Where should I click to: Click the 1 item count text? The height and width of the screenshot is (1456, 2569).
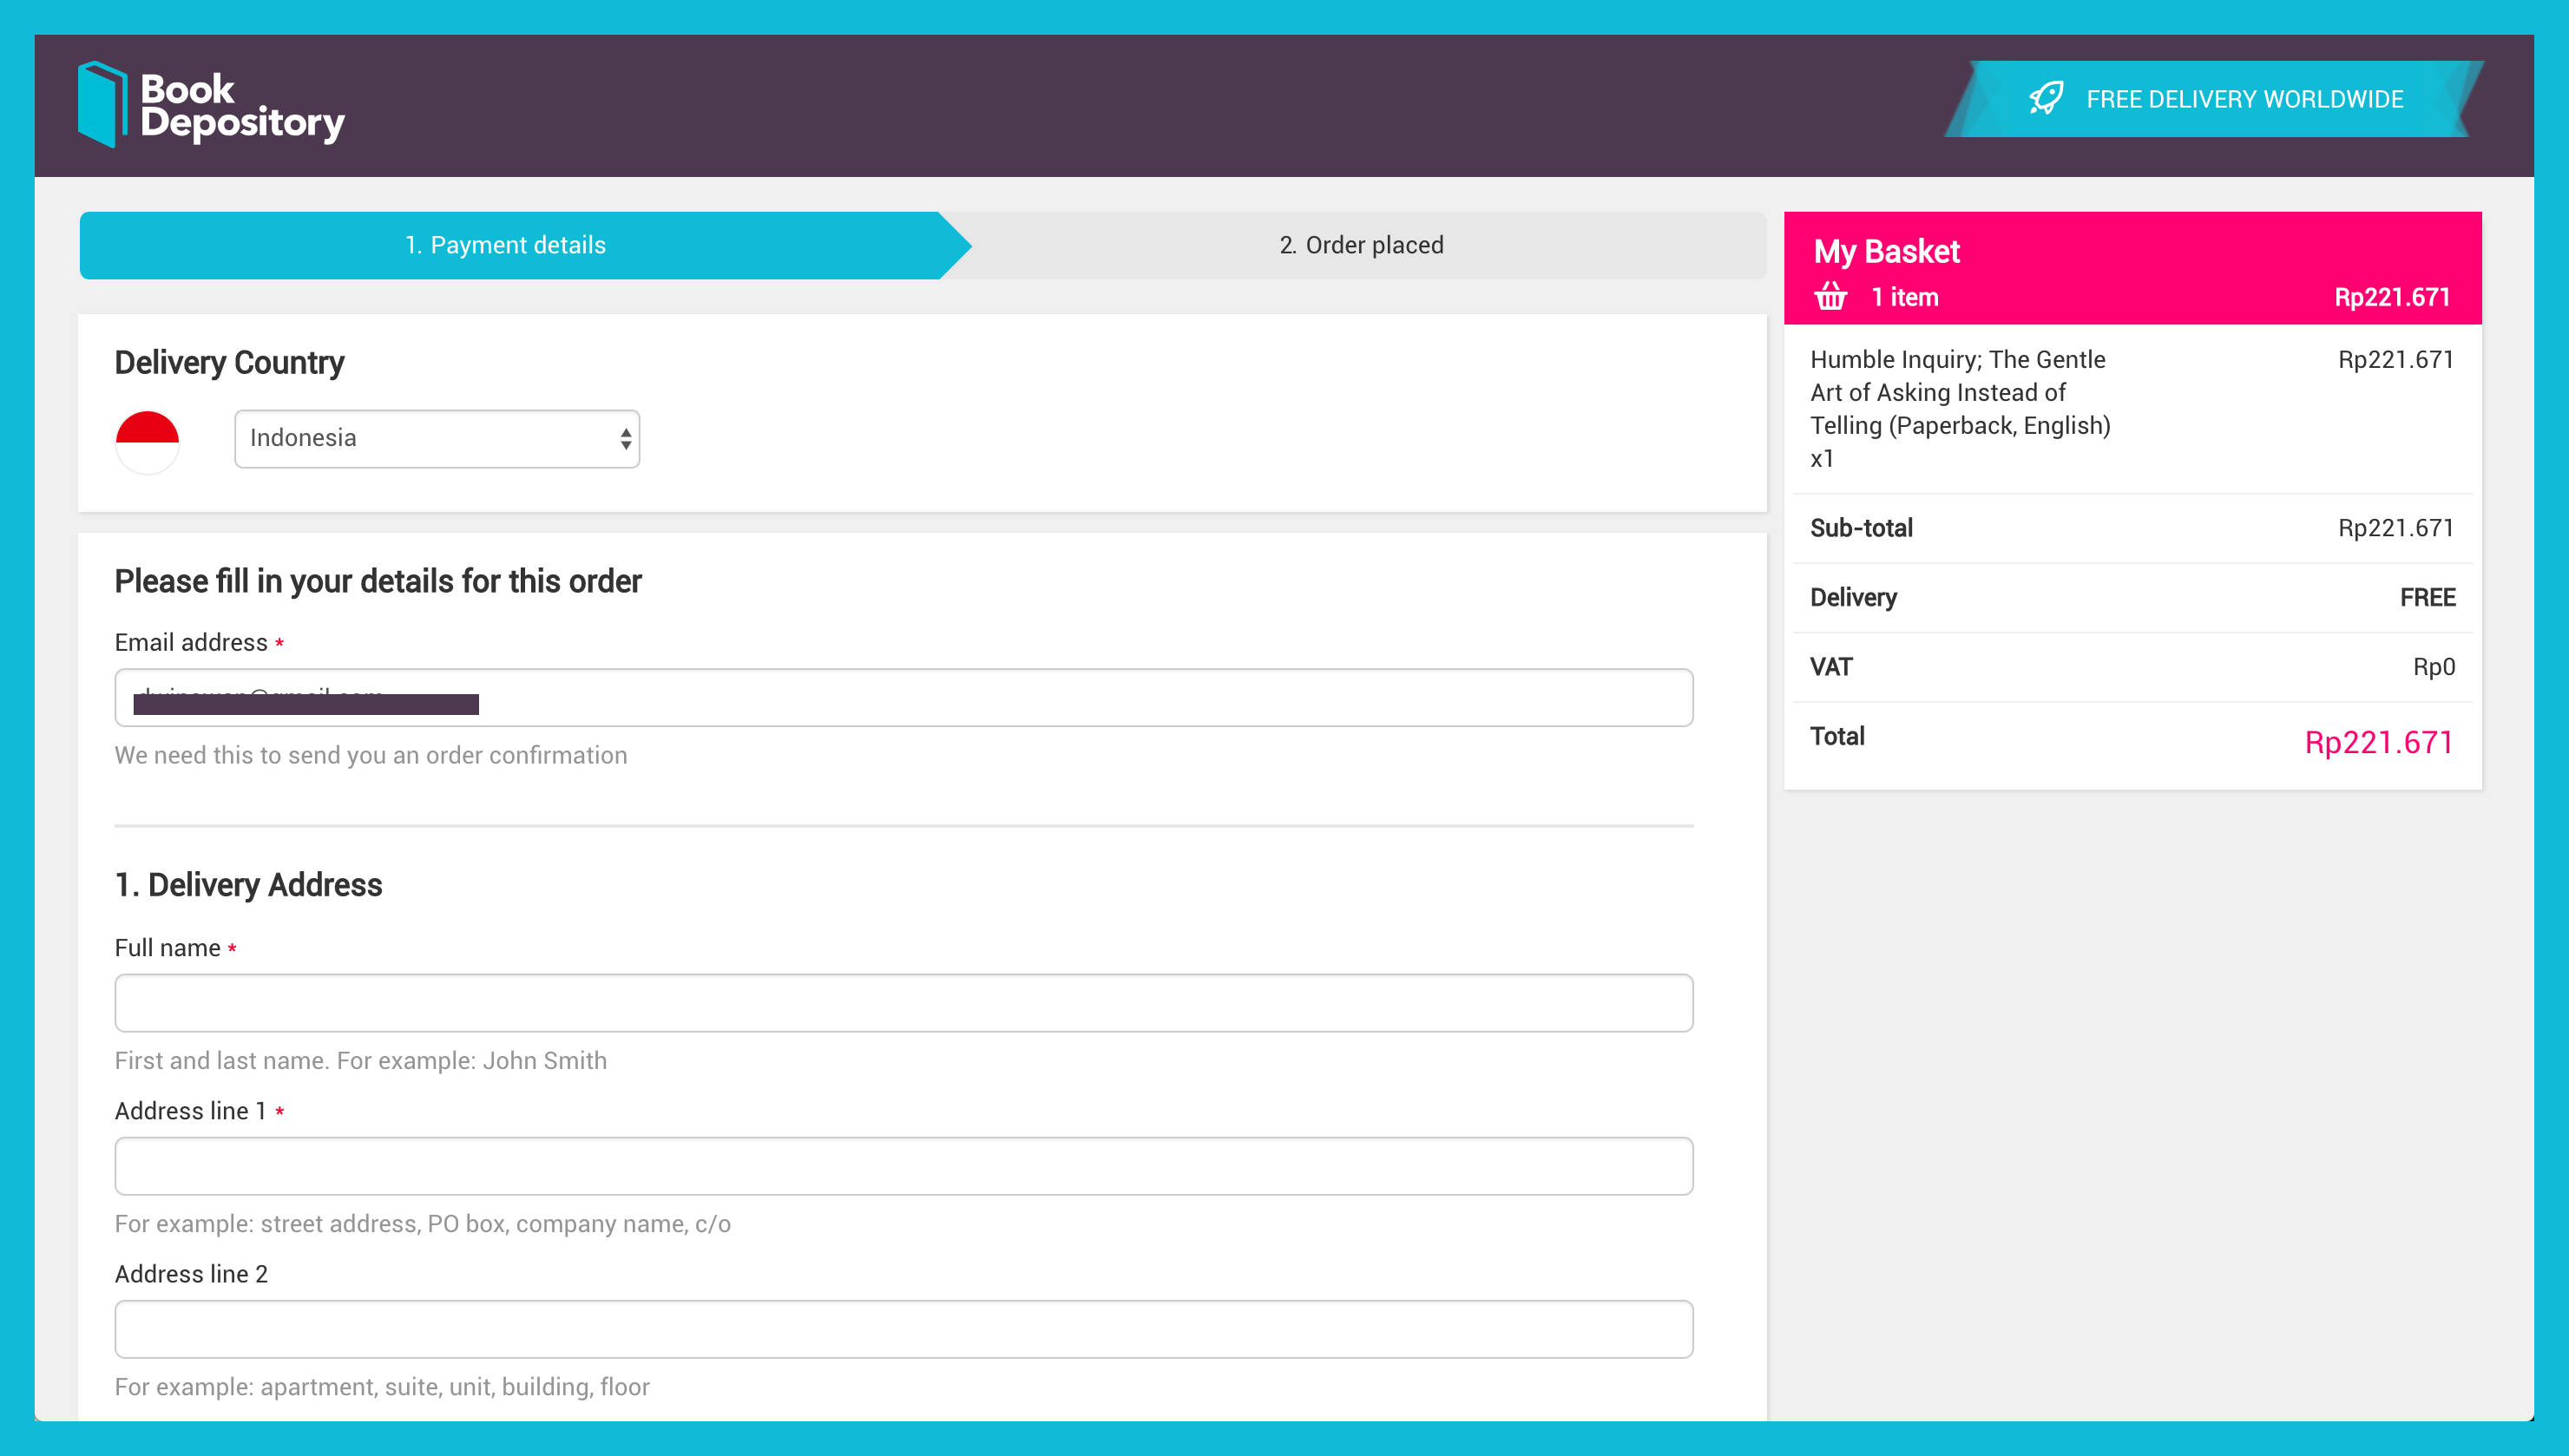tap(1904, 297)
